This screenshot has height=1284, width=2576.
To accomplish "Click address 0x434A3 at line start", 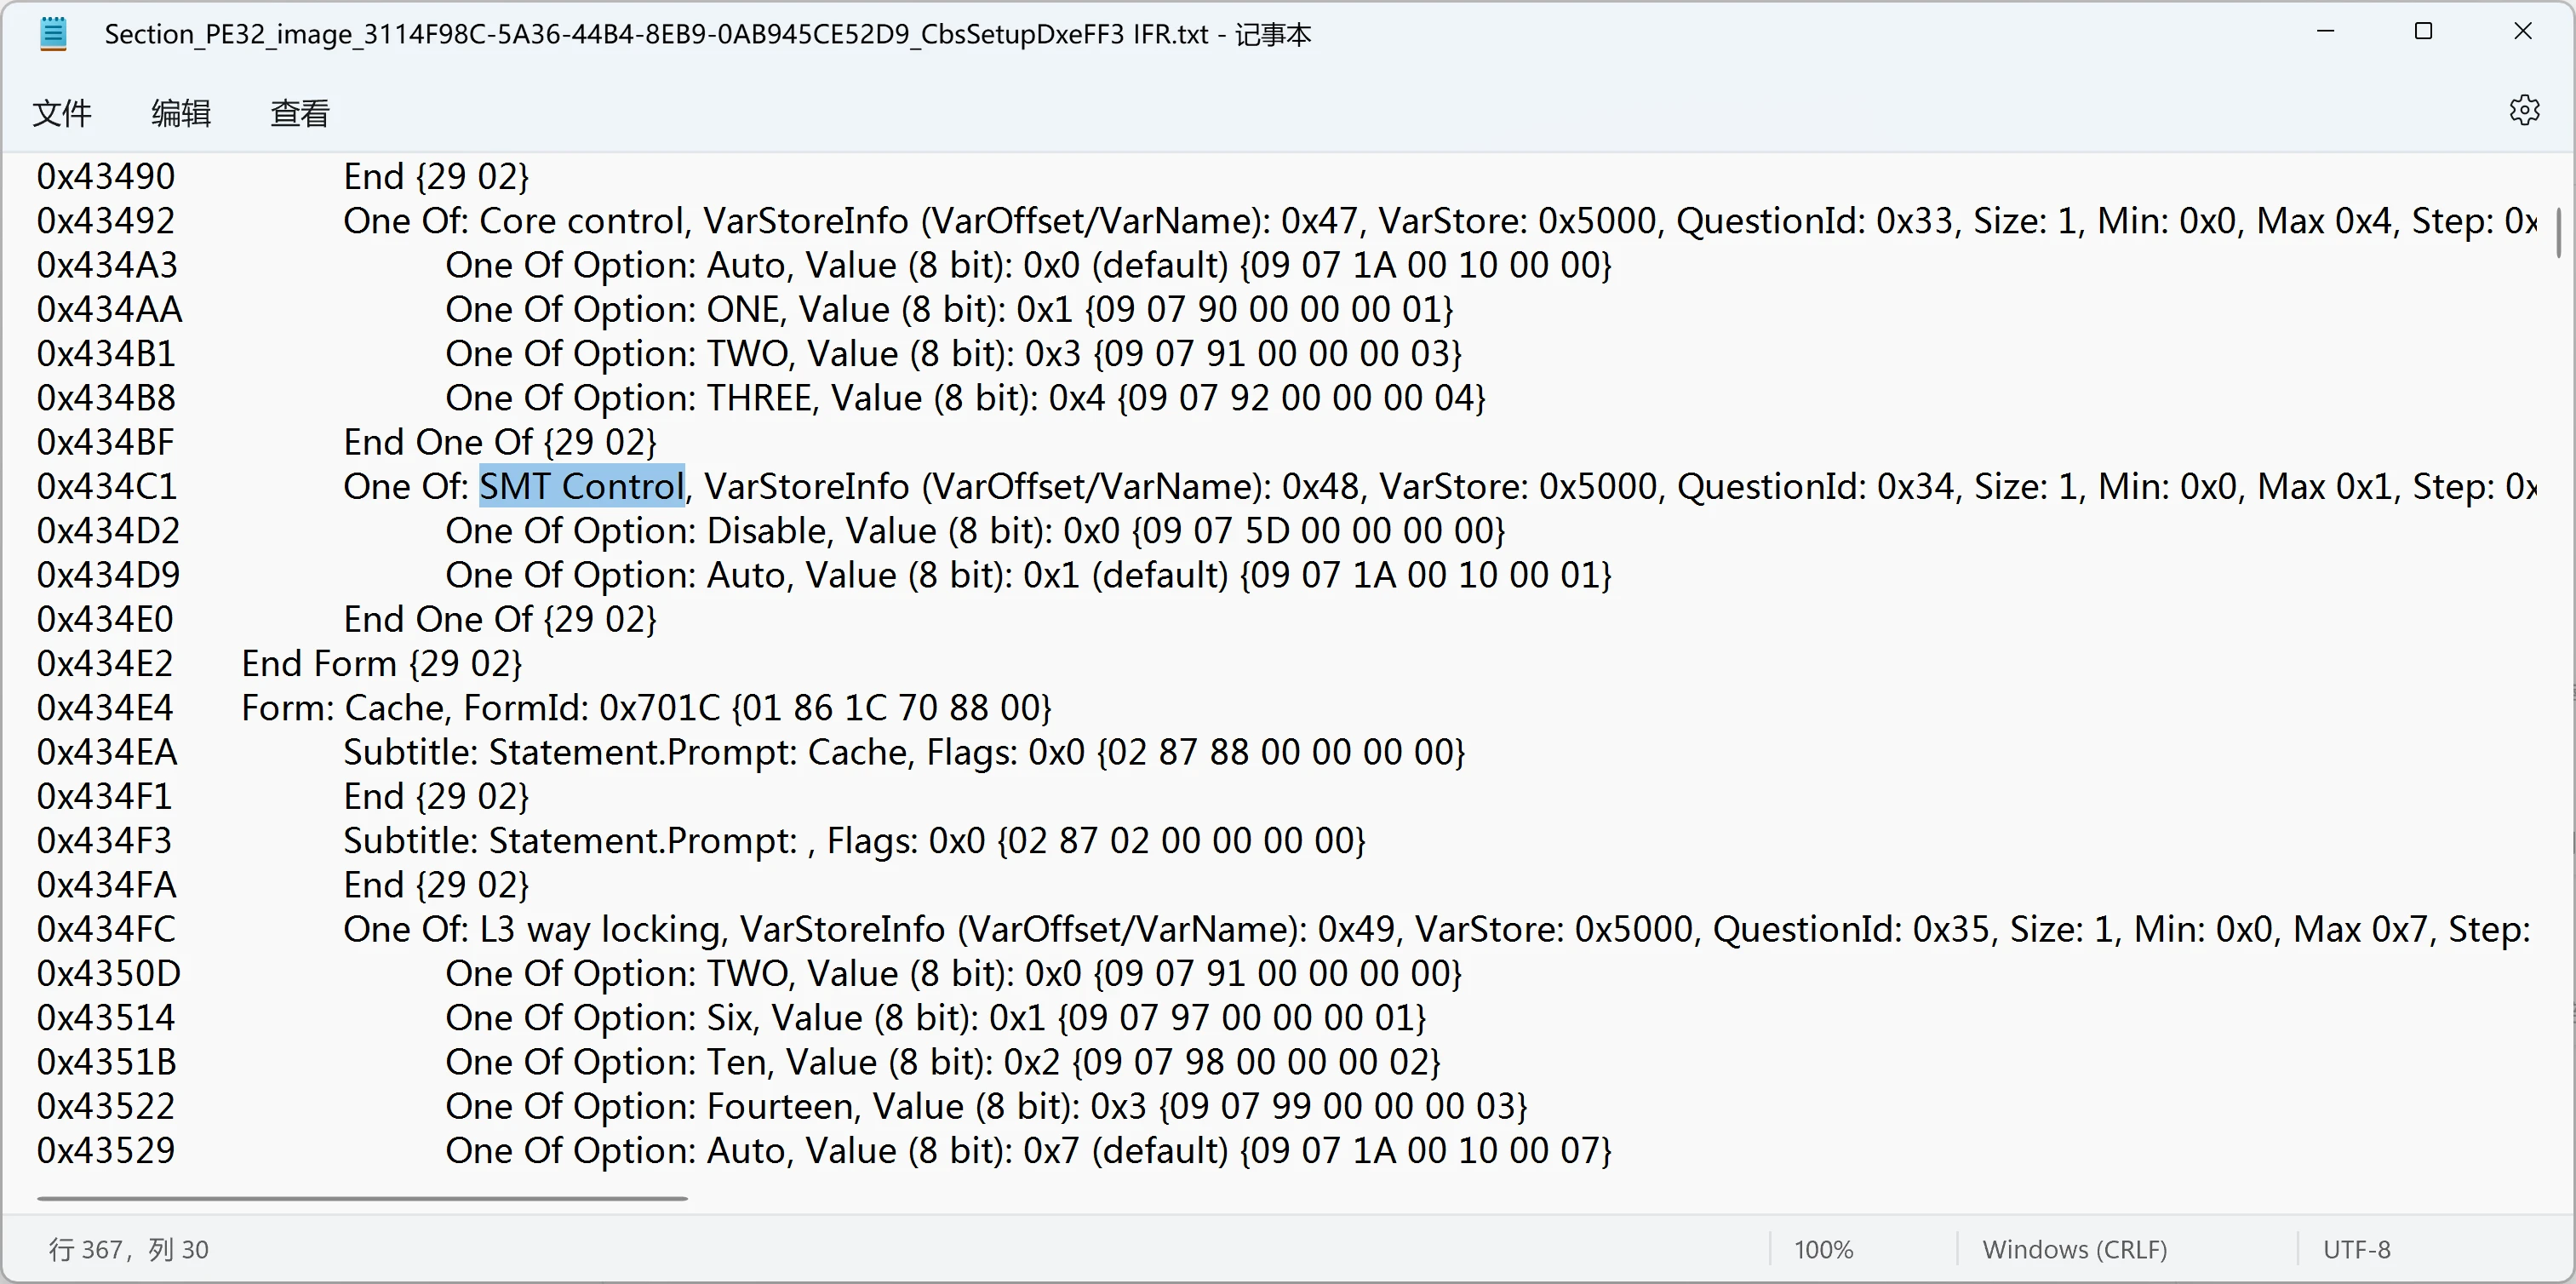I will pyautogui.click(x=107, y=265).
